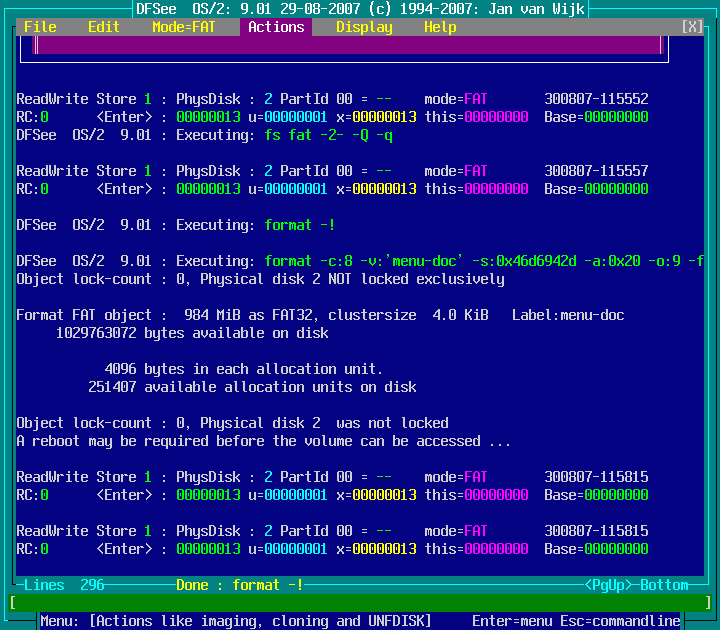
Task: Click the purple bar at top of output
Action: (x=348, y=45)
